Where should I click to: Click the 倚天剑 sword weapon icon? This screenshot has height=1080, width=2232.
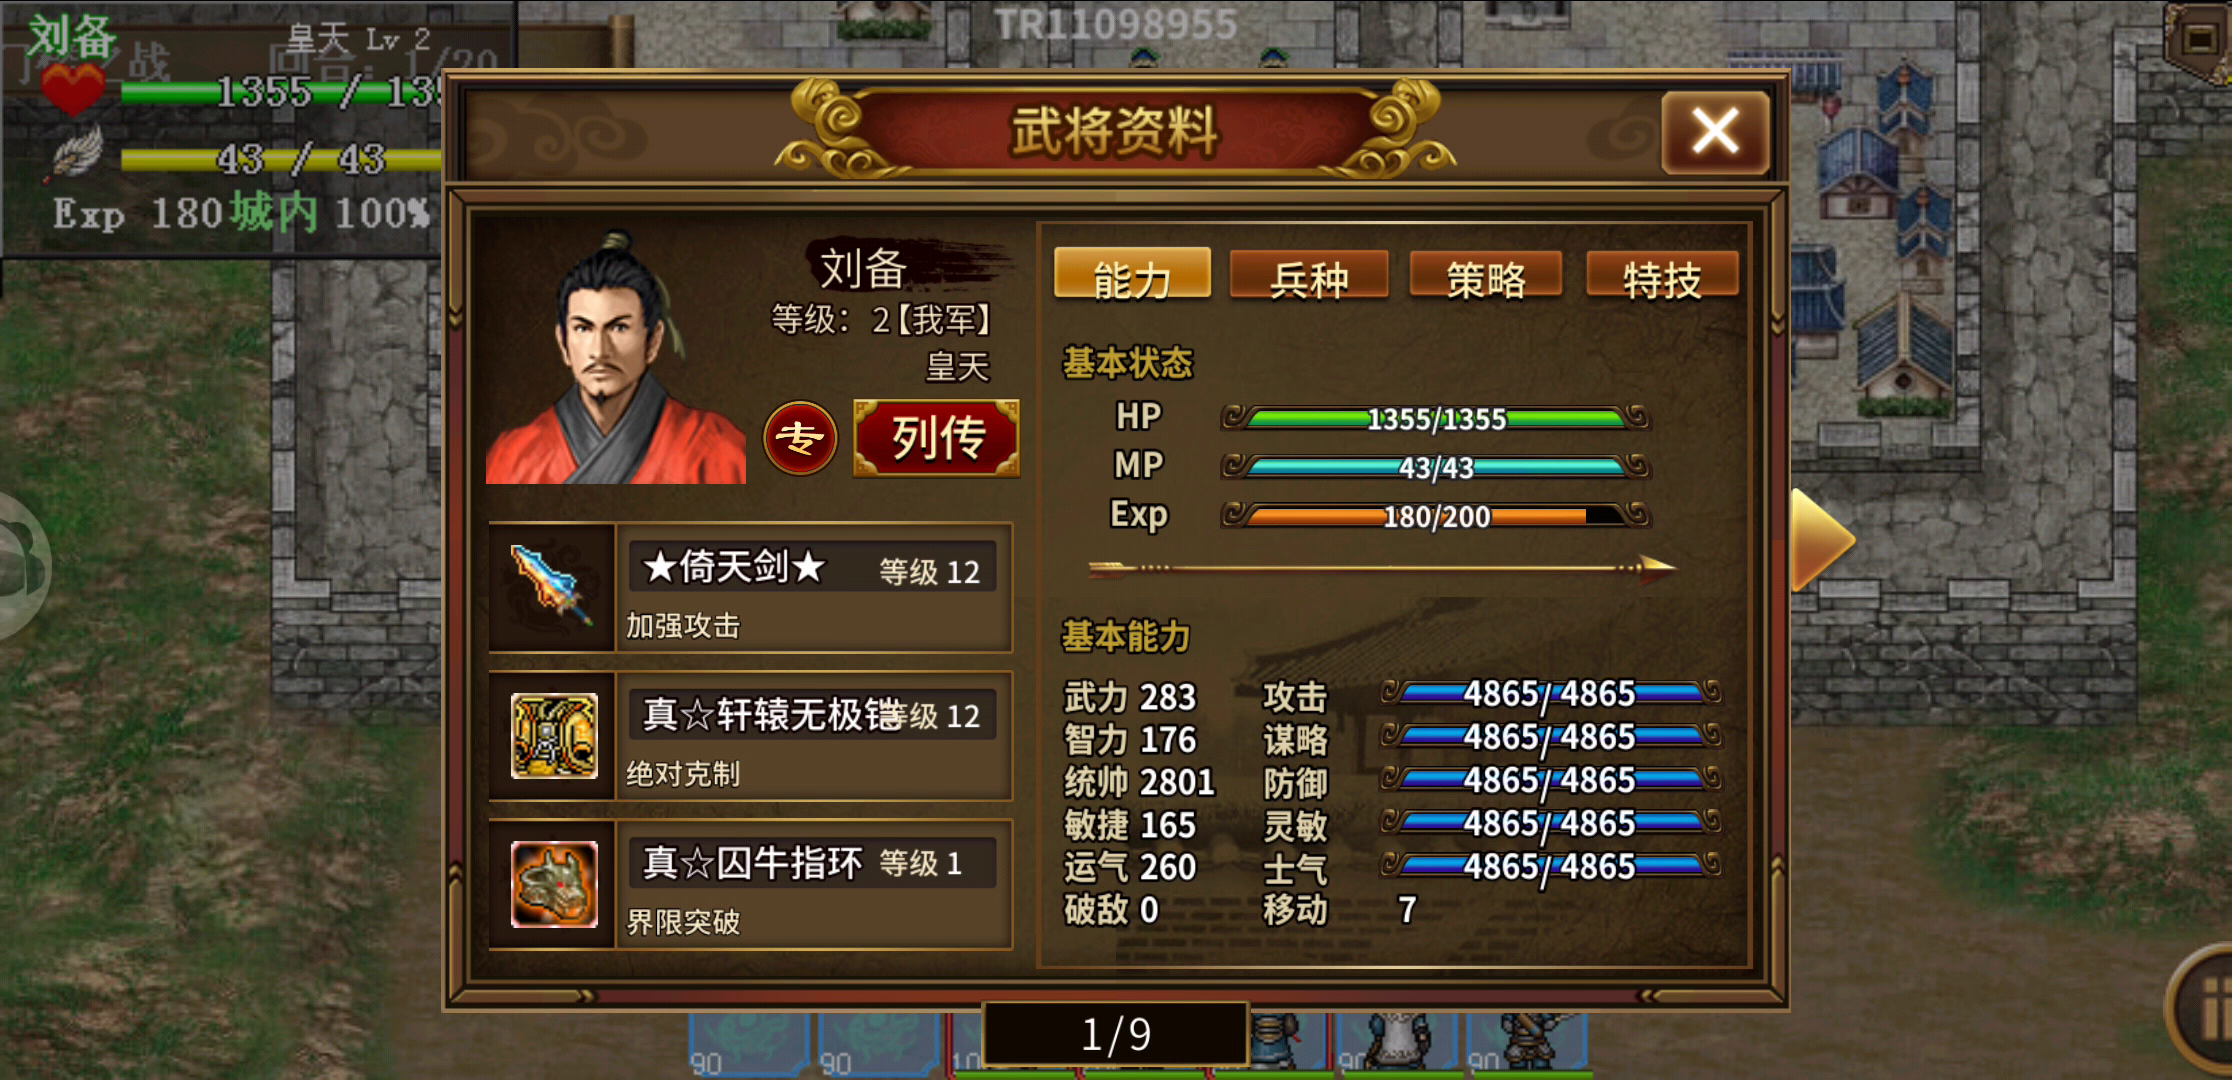[x=551, y=587]
